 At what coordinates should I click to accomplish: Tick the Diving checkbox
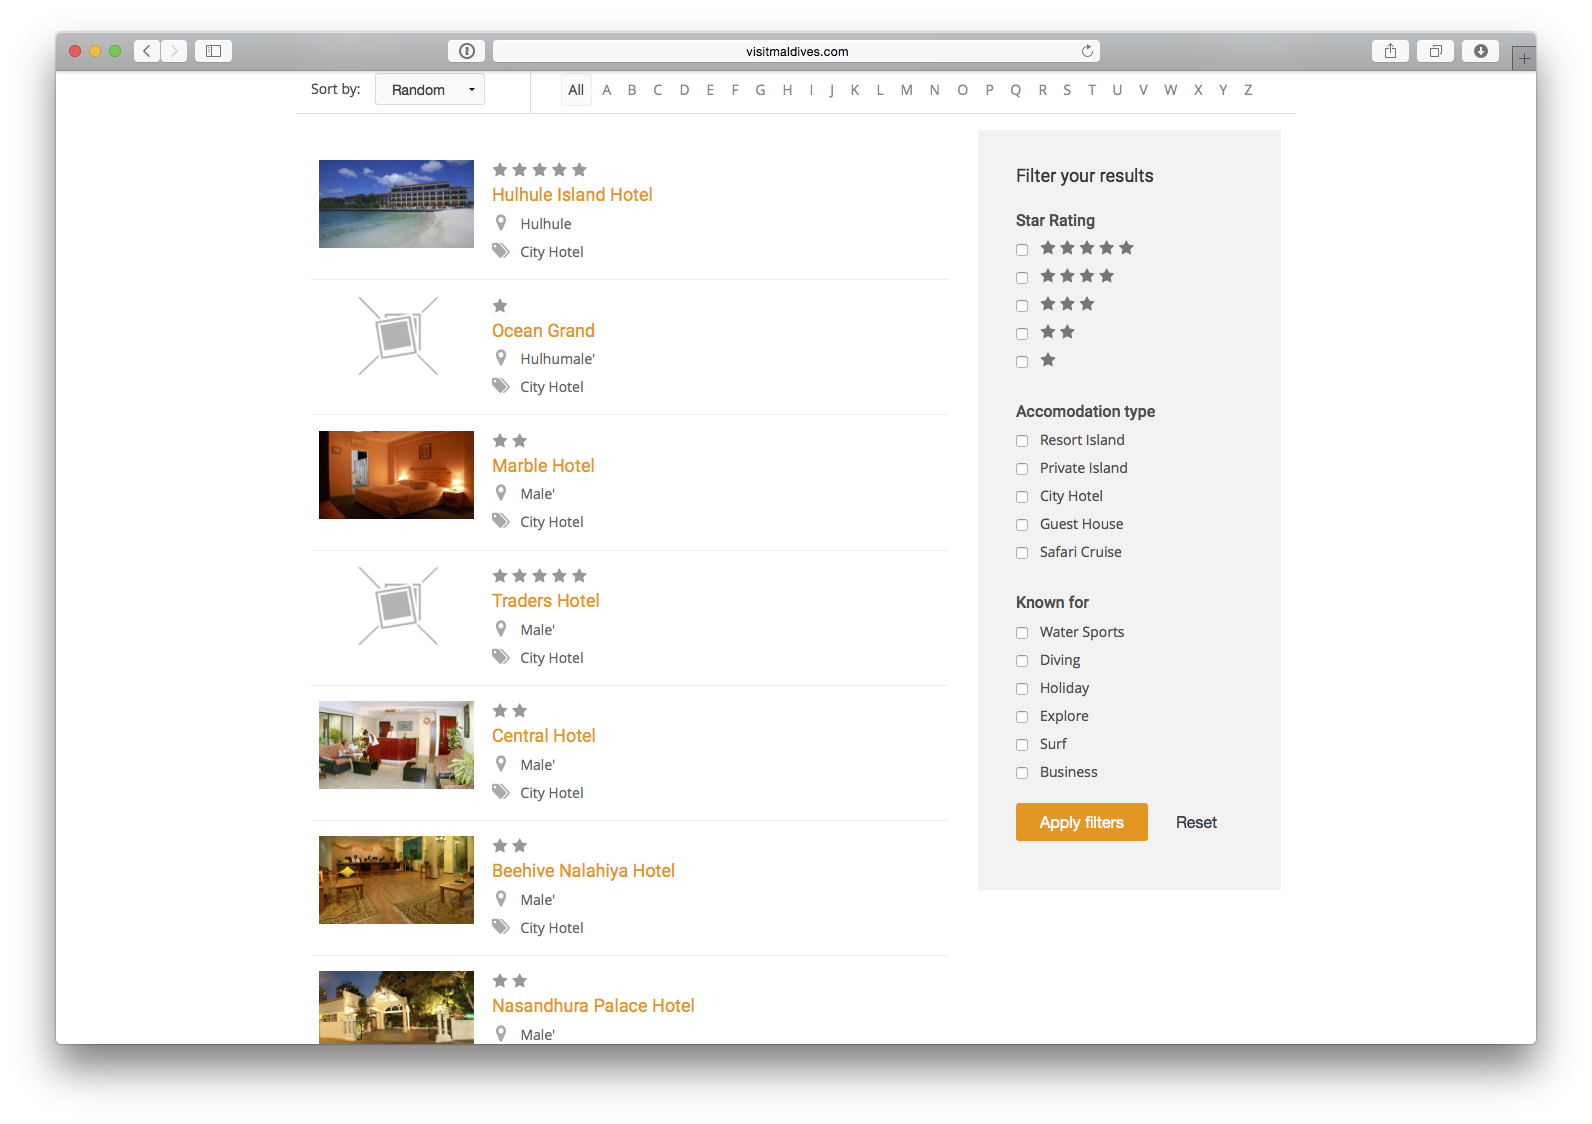1022,661
